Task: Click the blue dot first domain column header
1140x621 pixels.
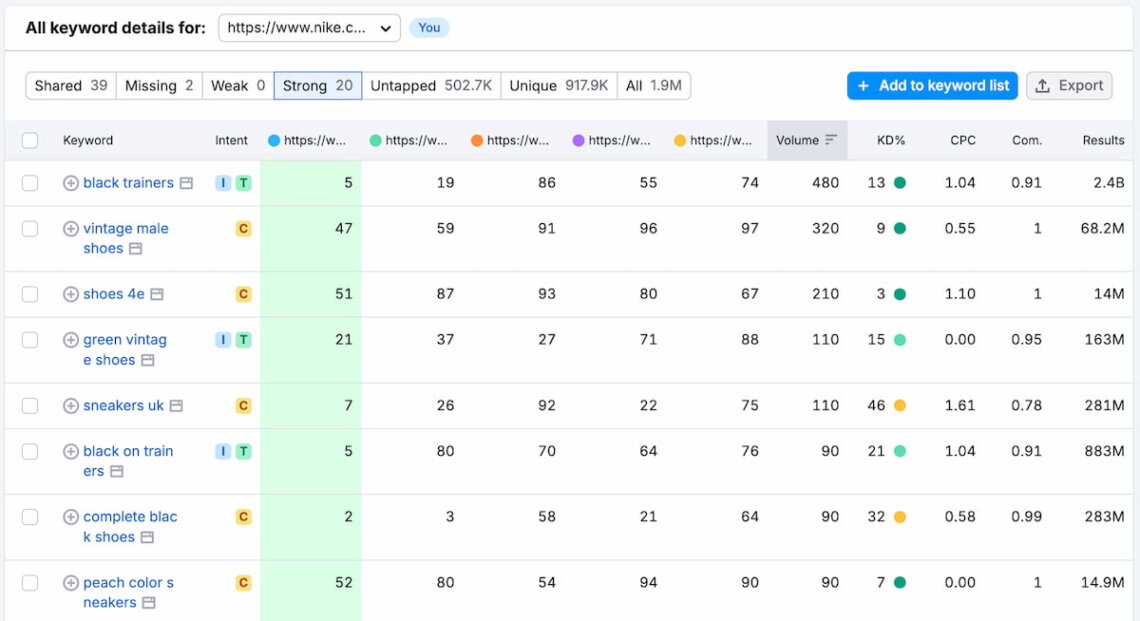Action: 307,140
